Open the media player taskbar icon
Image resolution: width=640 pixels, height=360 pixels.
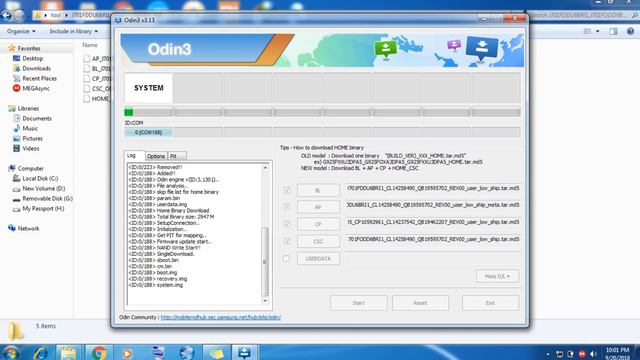coord(127,353)
